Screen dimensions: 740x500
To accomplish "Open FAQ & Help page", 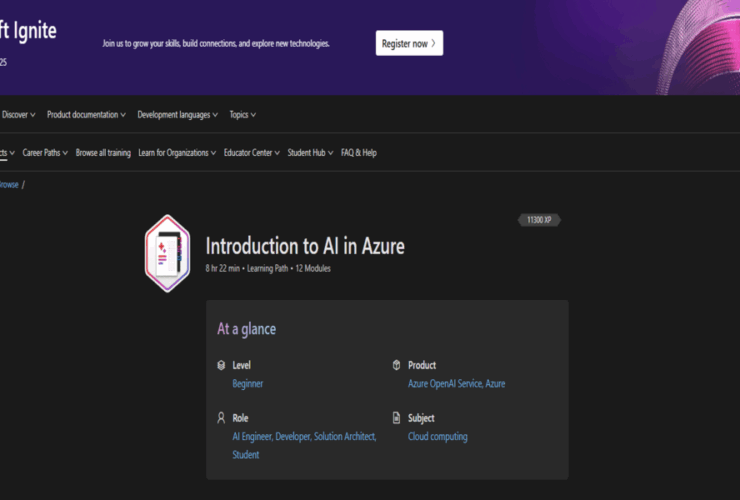I will (359, 153).
